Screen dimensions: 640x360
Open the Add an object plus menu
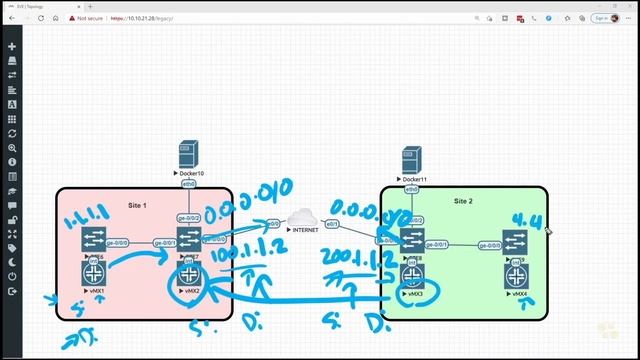pyautogui.click(x=12, y=46)
